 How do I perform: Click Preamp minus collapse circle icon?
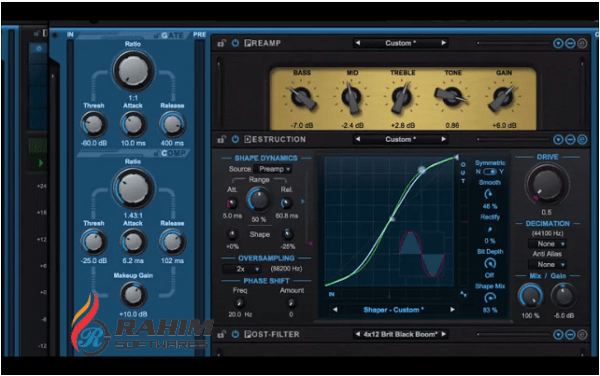(570, 44)
